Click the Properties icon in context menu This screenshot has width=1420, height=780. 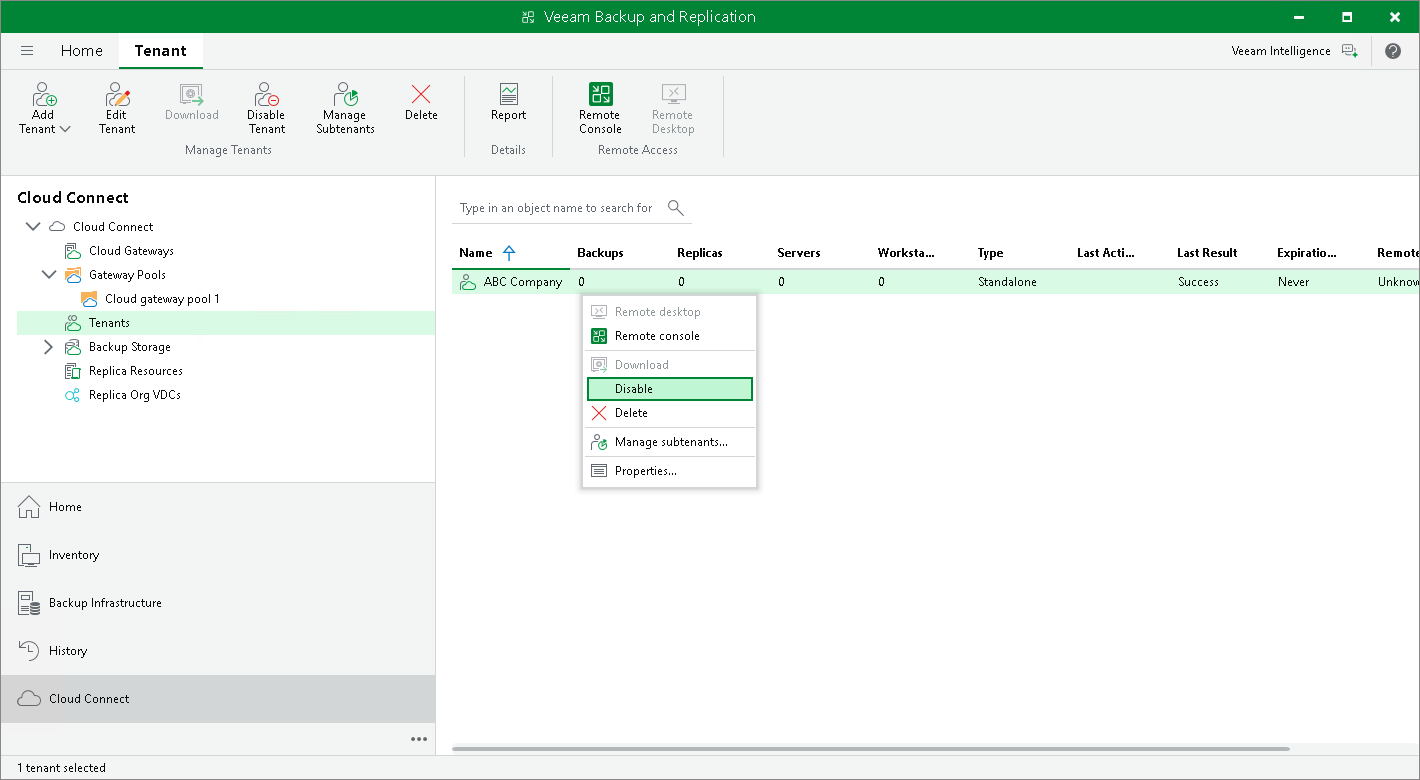coord(599,471)
